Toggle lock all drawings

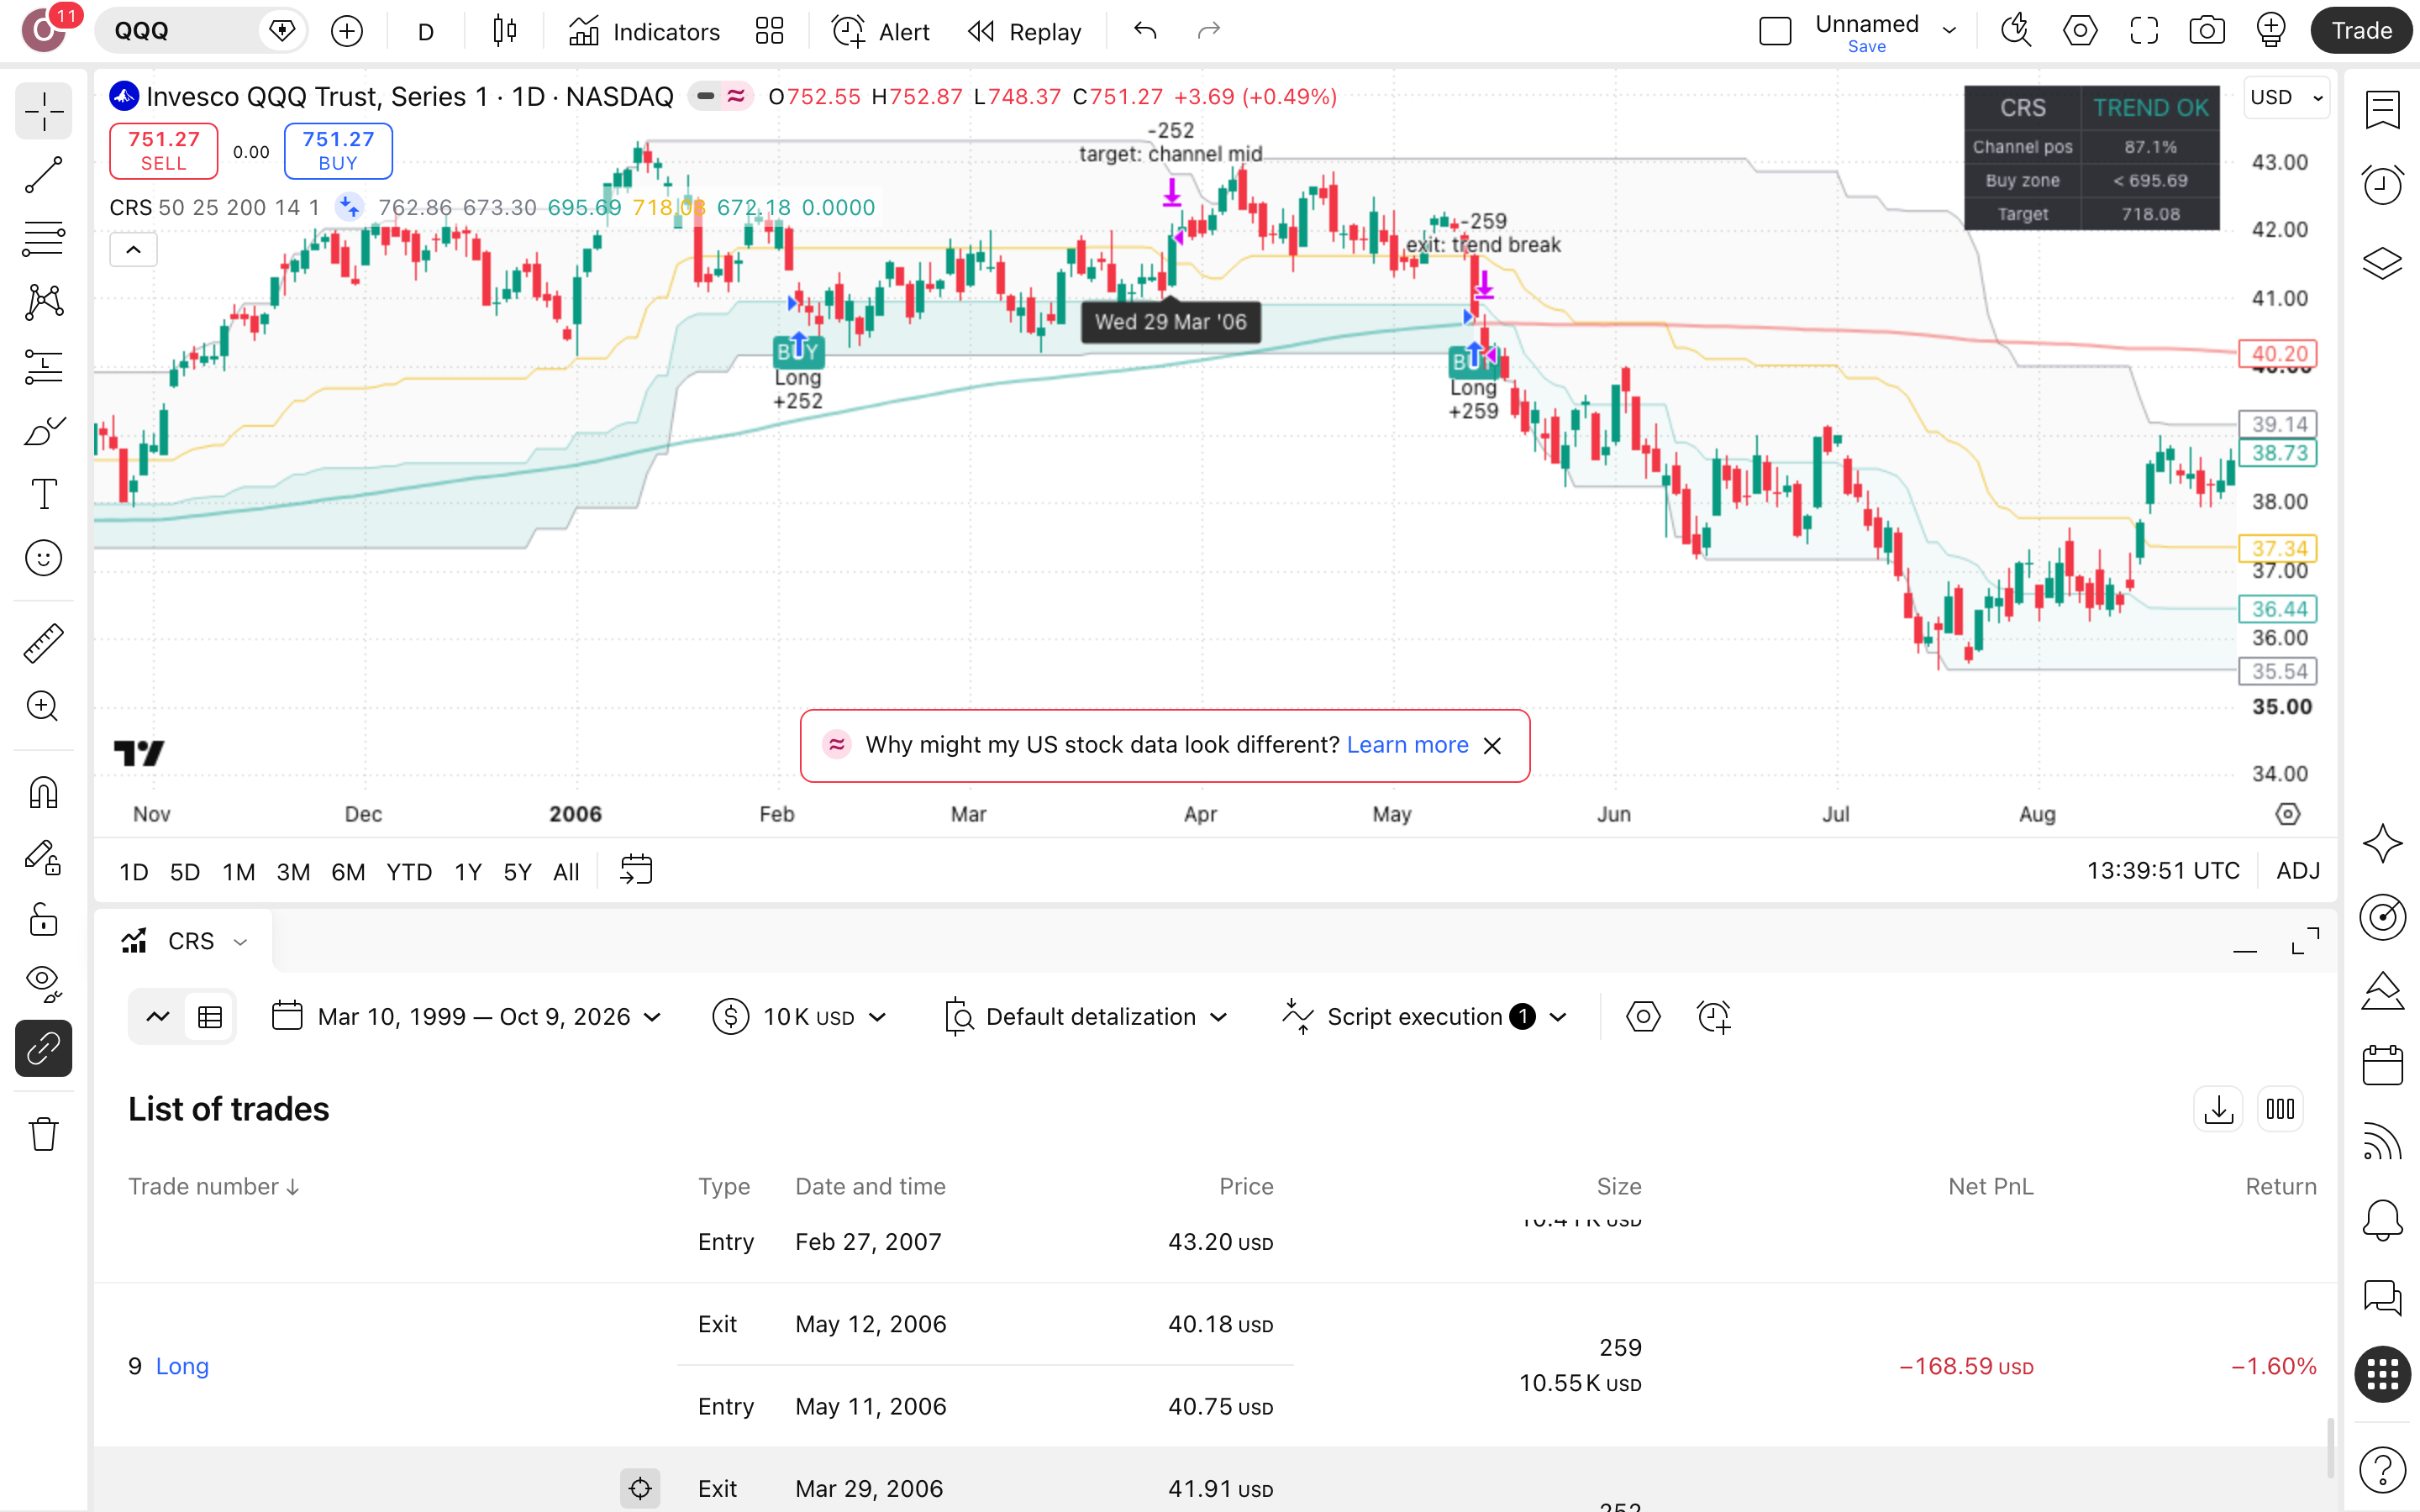(x=44, y=920)
